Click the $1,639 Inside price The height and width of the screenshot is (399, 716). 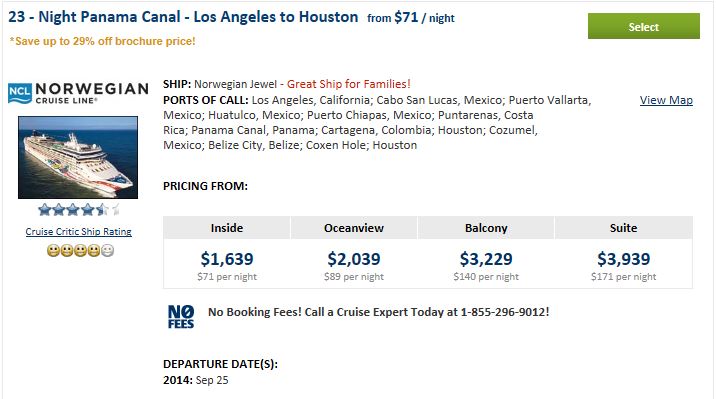(226, 259)
